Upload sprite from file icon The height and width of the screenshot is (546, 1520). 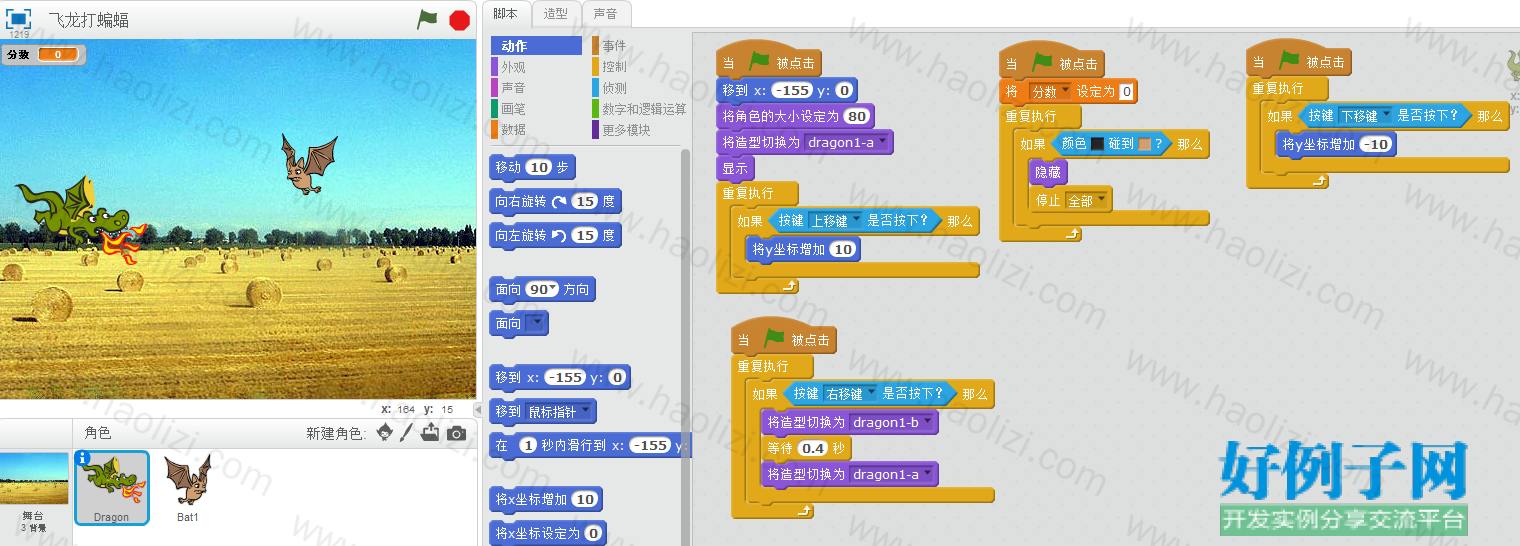pos(430,432)
